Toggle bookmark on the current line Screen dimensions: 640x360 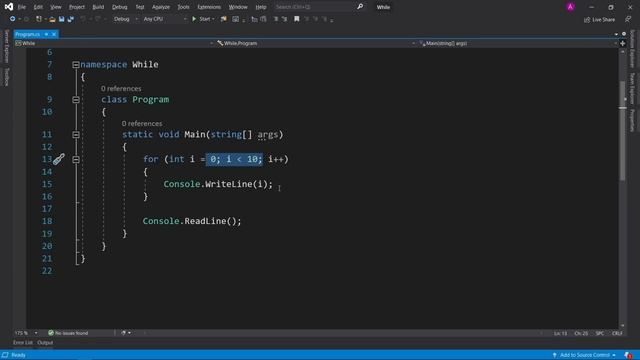(x=297, y=19)
